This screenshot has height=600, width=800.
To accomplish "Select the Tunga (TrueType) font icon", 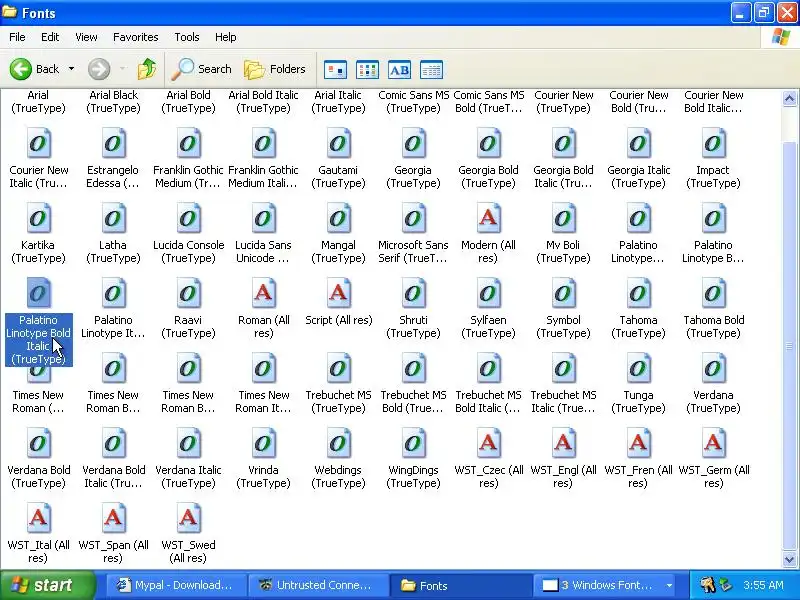I will pyautogui.click(x=638, y=368).
